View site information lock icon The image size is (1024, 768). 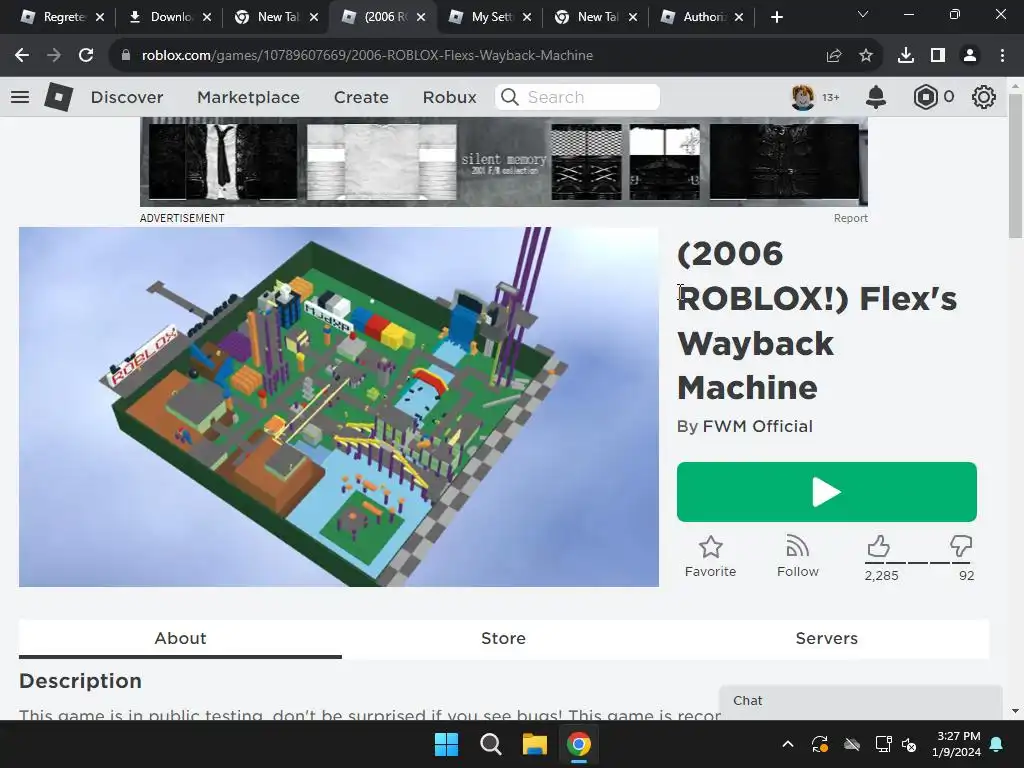point(126,56)
